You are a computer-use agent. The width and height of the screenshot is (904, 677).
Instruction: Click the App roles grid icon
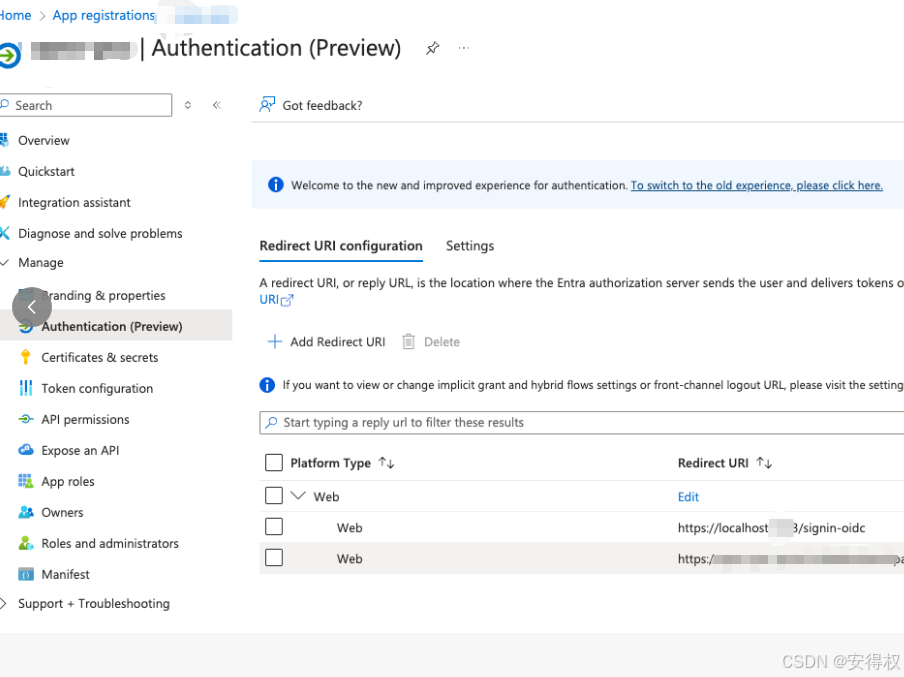coord(25,481)
